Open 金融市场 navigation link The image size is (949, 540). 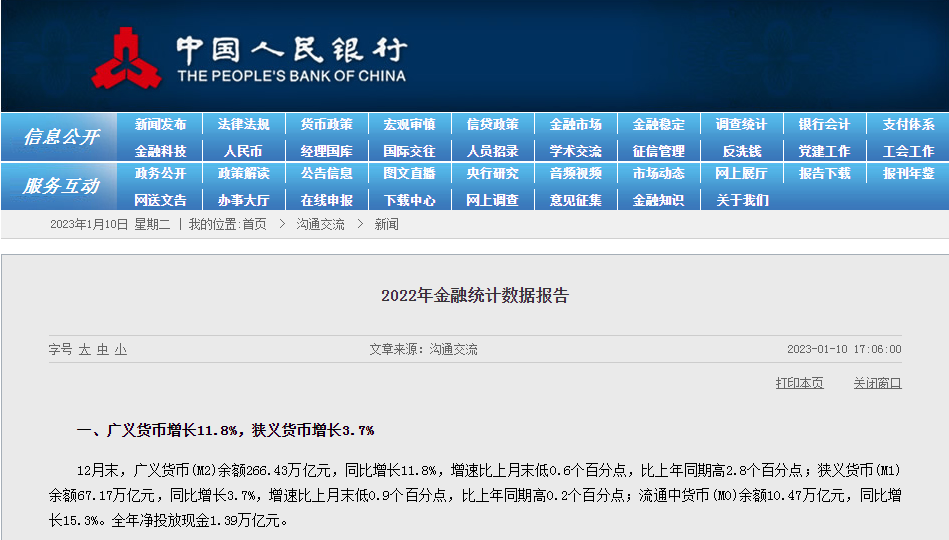pyautogui.click(x=576, y=125)
